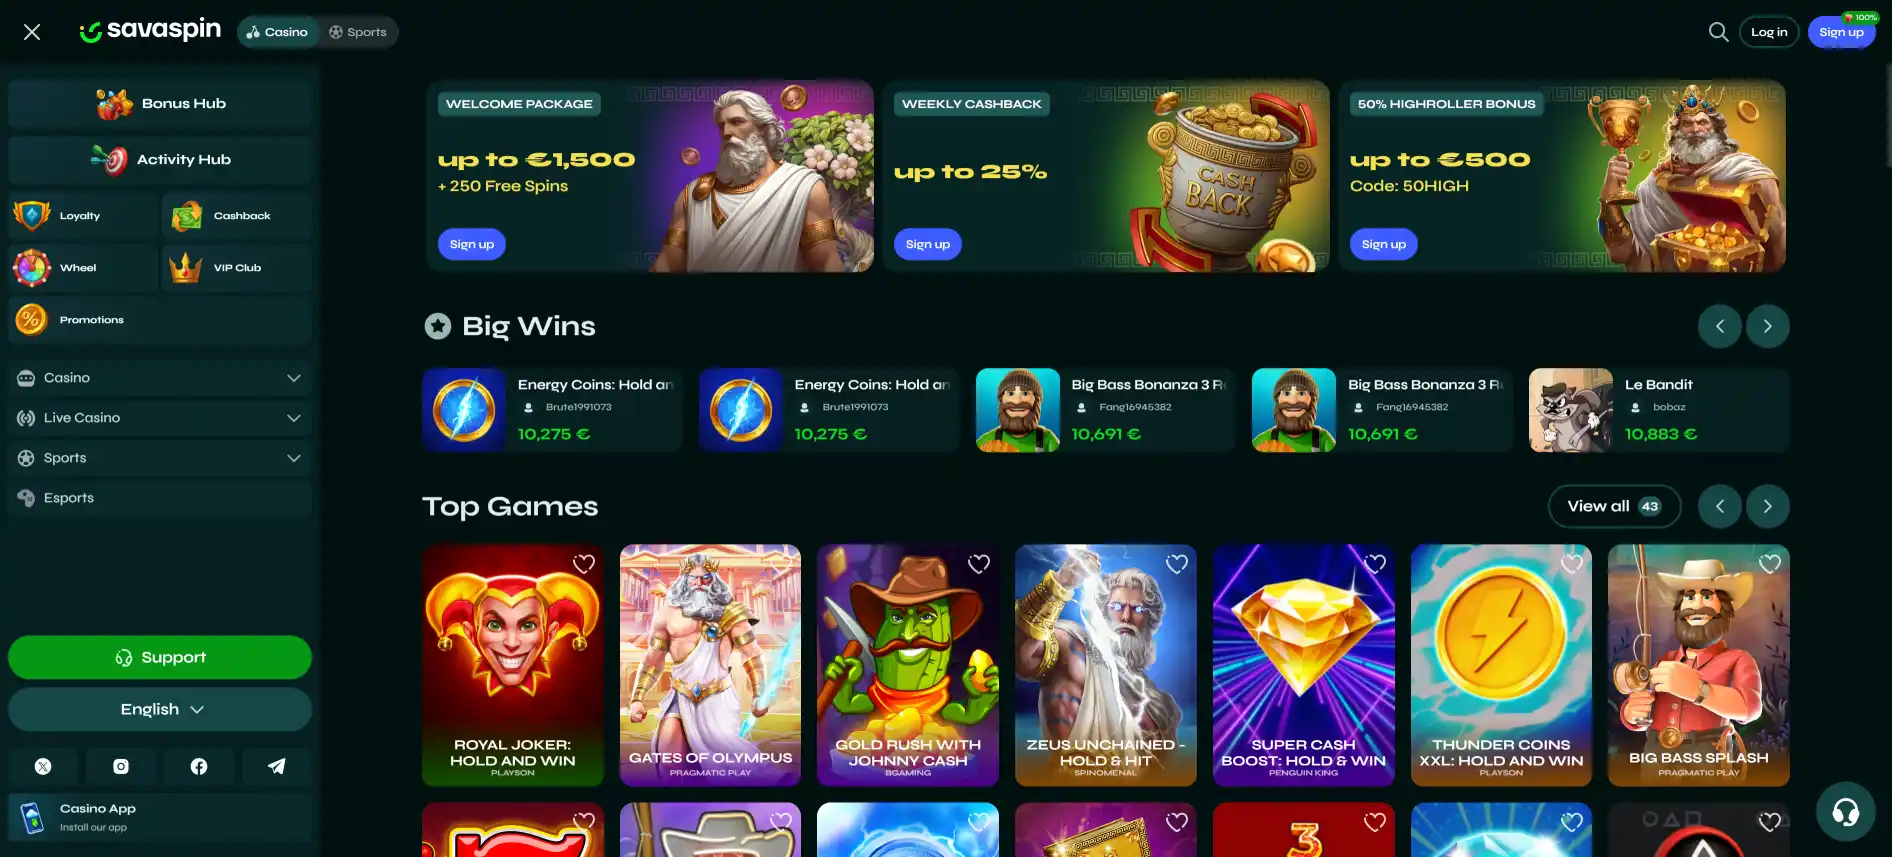The width and height of the screenshot is (1892, 857).
Task: Open the Instagram social icon
Action: point(121,766)
